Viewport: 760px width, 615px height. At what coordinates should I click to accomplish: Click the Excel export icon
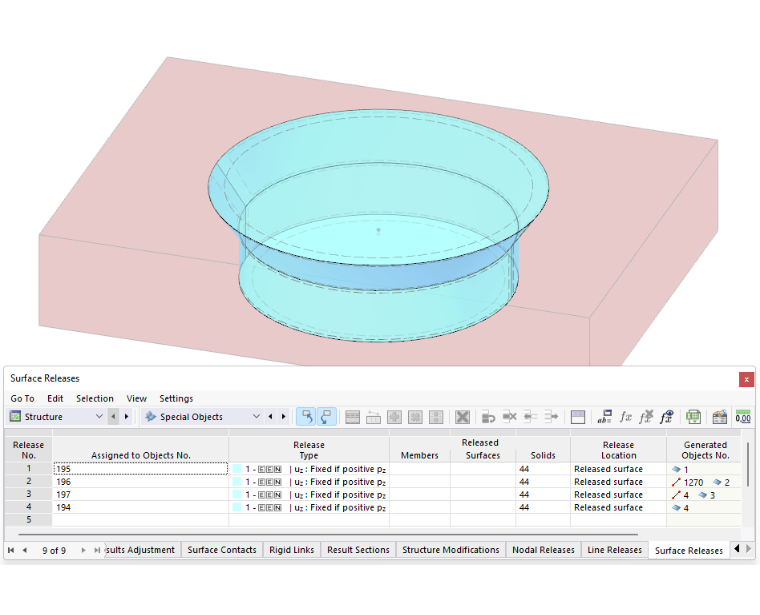pos(693,417)
